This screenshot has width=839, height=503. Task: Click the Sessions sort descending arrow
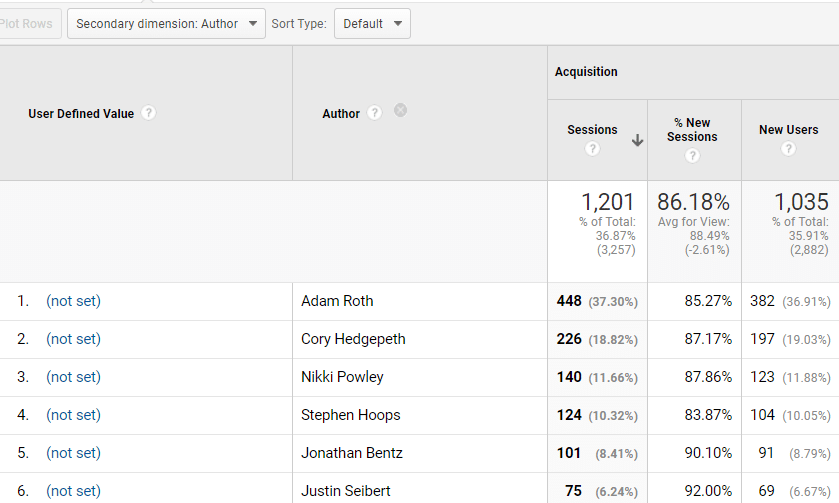tap(637, 140)
